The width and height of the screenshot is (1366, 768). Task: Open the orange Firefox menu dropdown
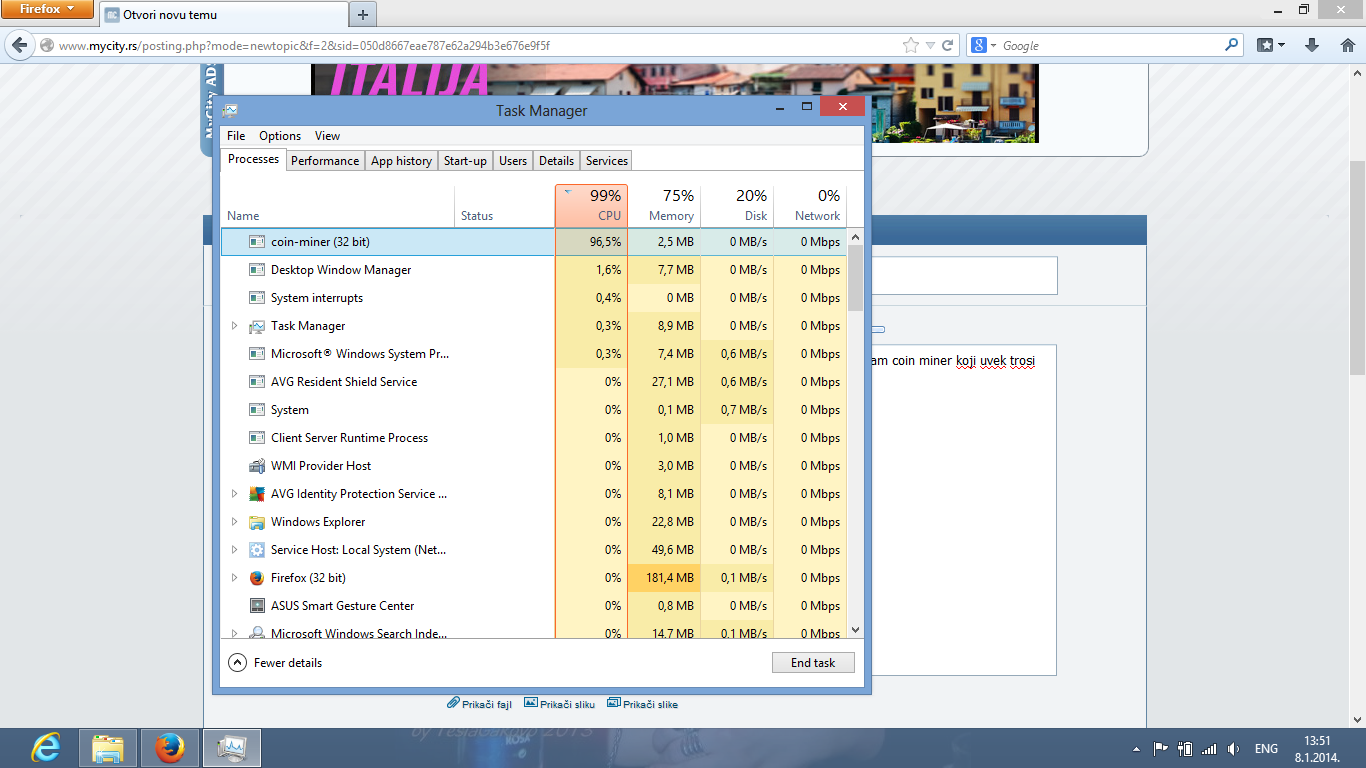point(47,9)
